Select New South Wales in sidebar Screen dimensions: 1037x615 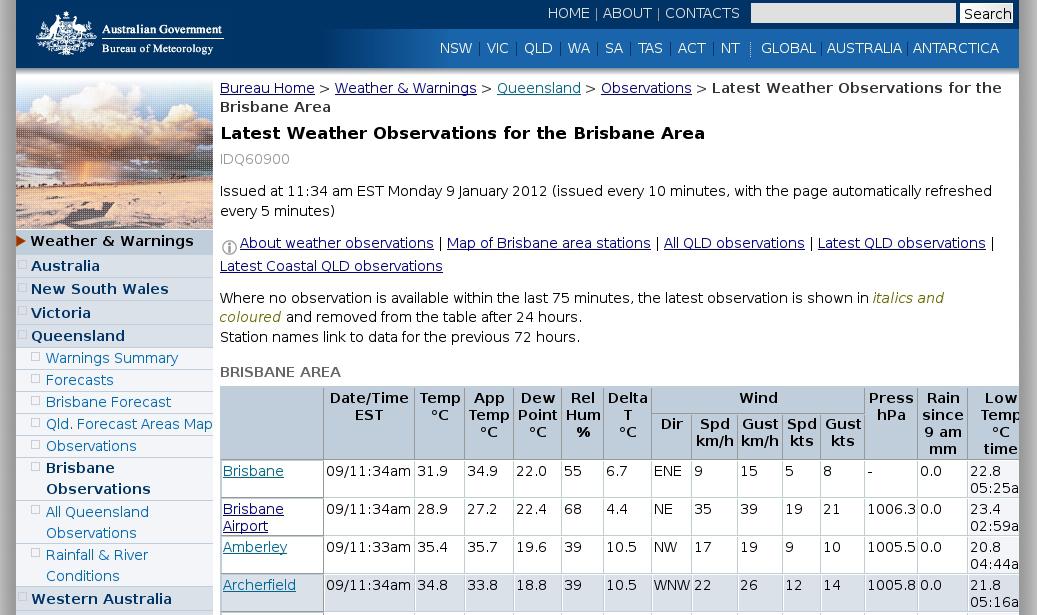pos(100,289)
